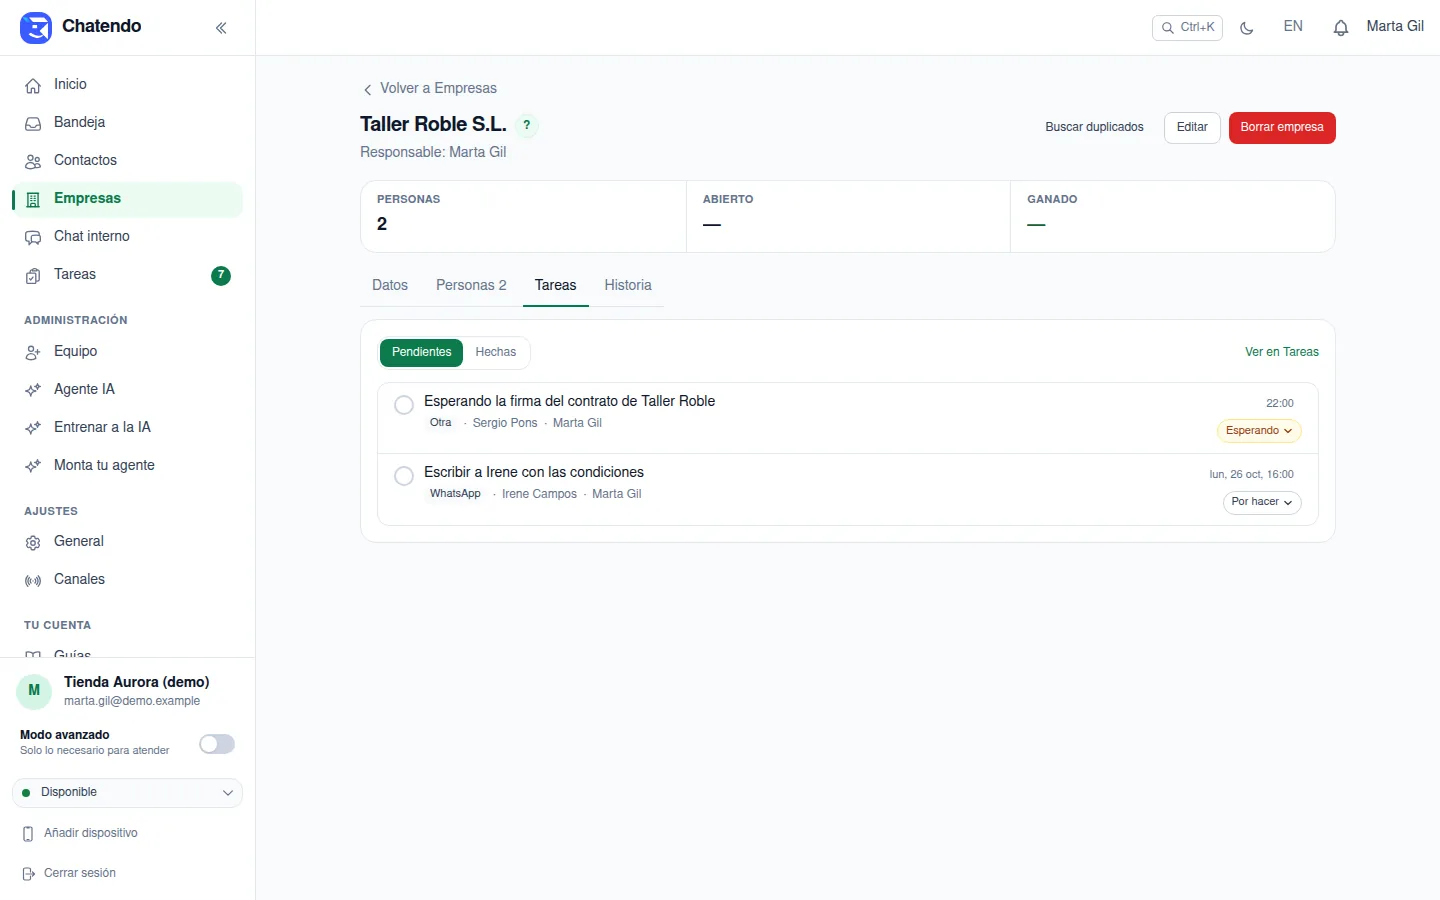Switch to the Datos tab
Screen dimensions: 1440x900
(x=390, y=286)
